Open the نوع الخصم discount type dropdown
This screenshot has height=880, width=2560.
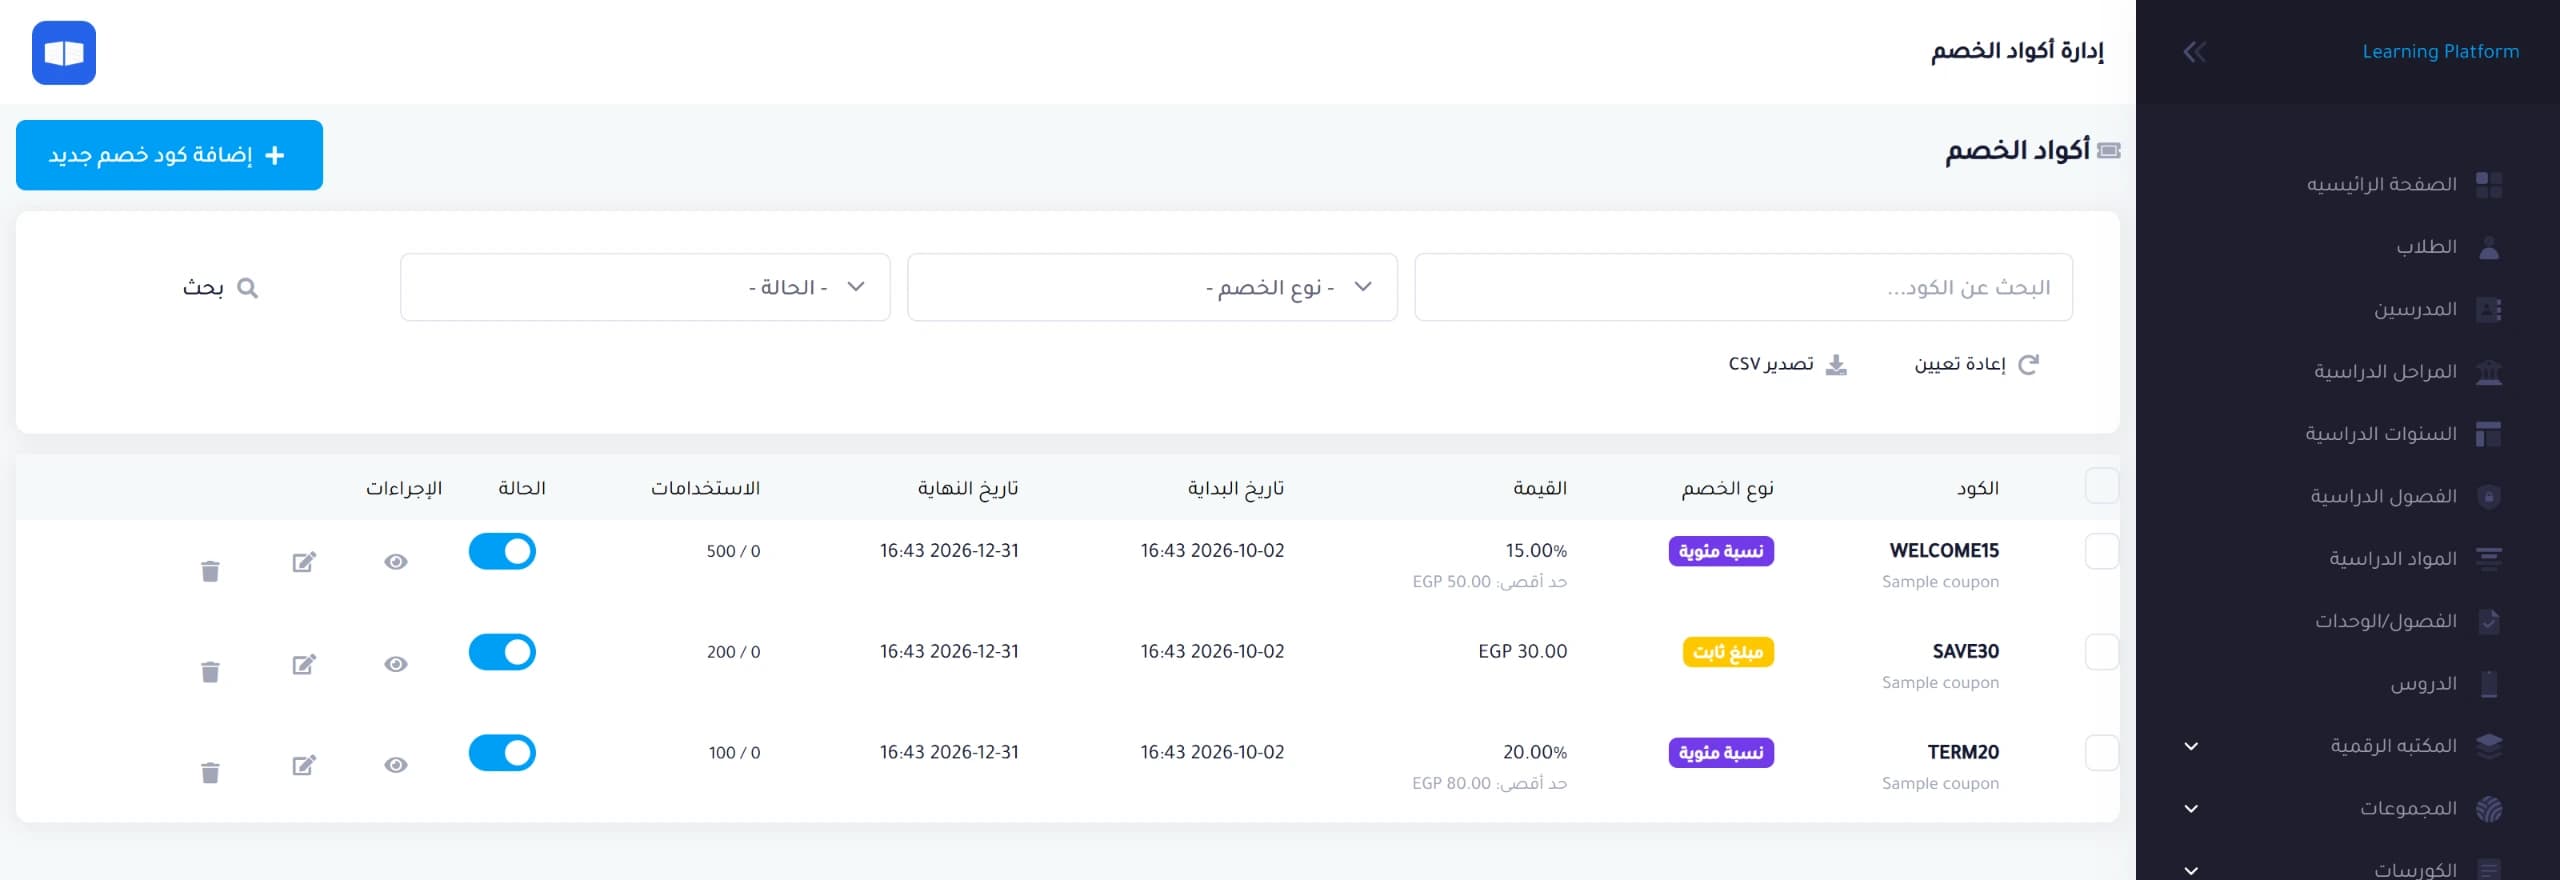pos(1152,287)
